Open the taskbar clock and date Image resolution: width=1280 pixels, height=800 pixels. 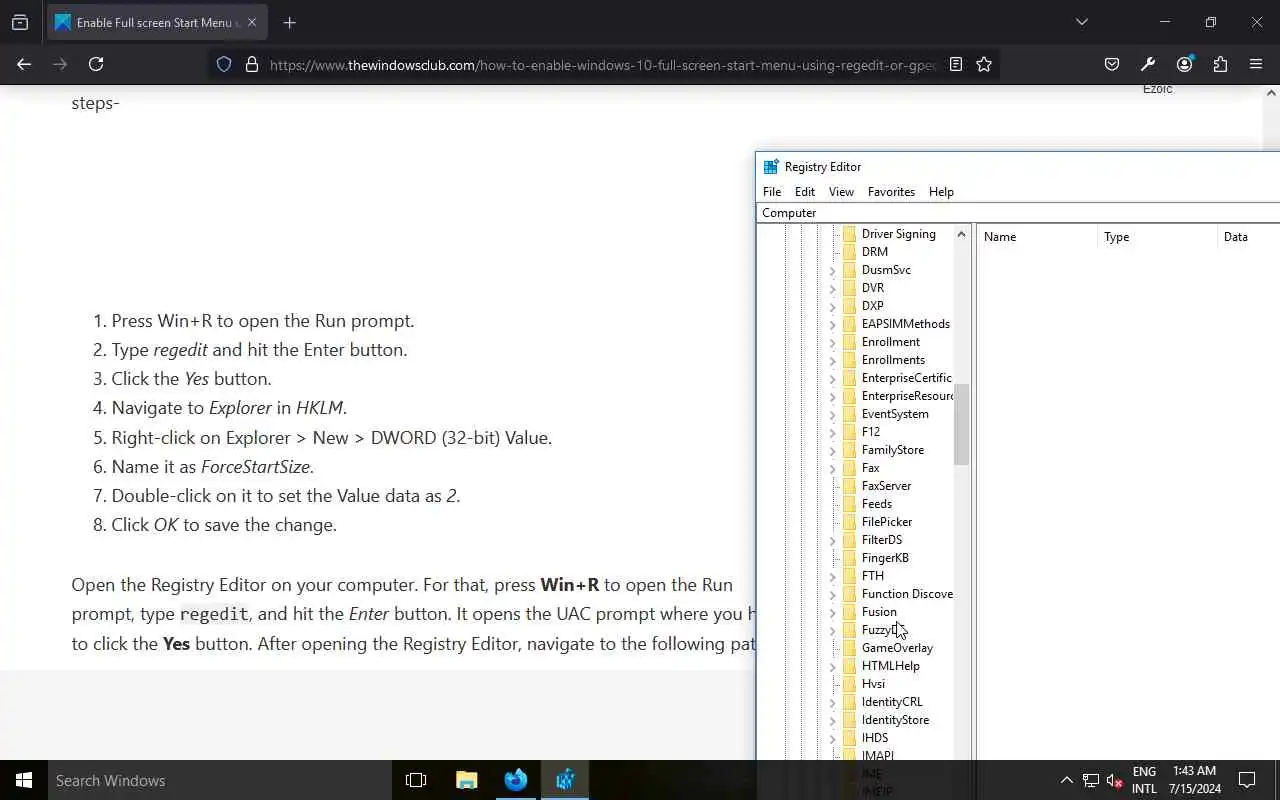coord(1194,780)
